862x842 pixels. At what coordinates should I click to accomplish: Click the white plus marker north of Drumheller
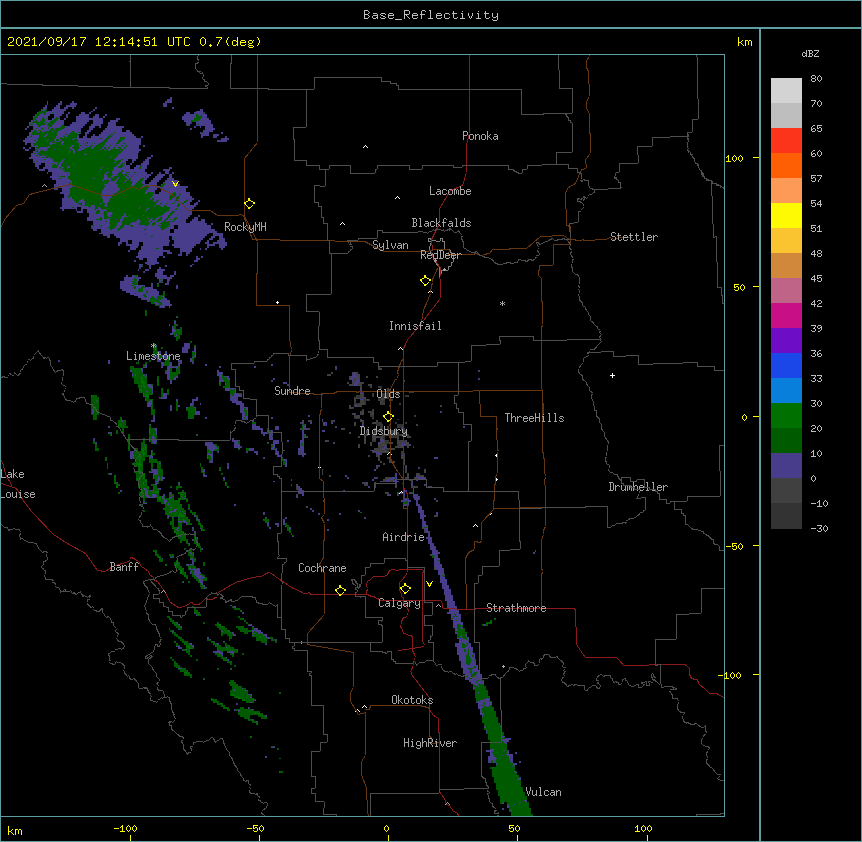[x=612, y=375]
